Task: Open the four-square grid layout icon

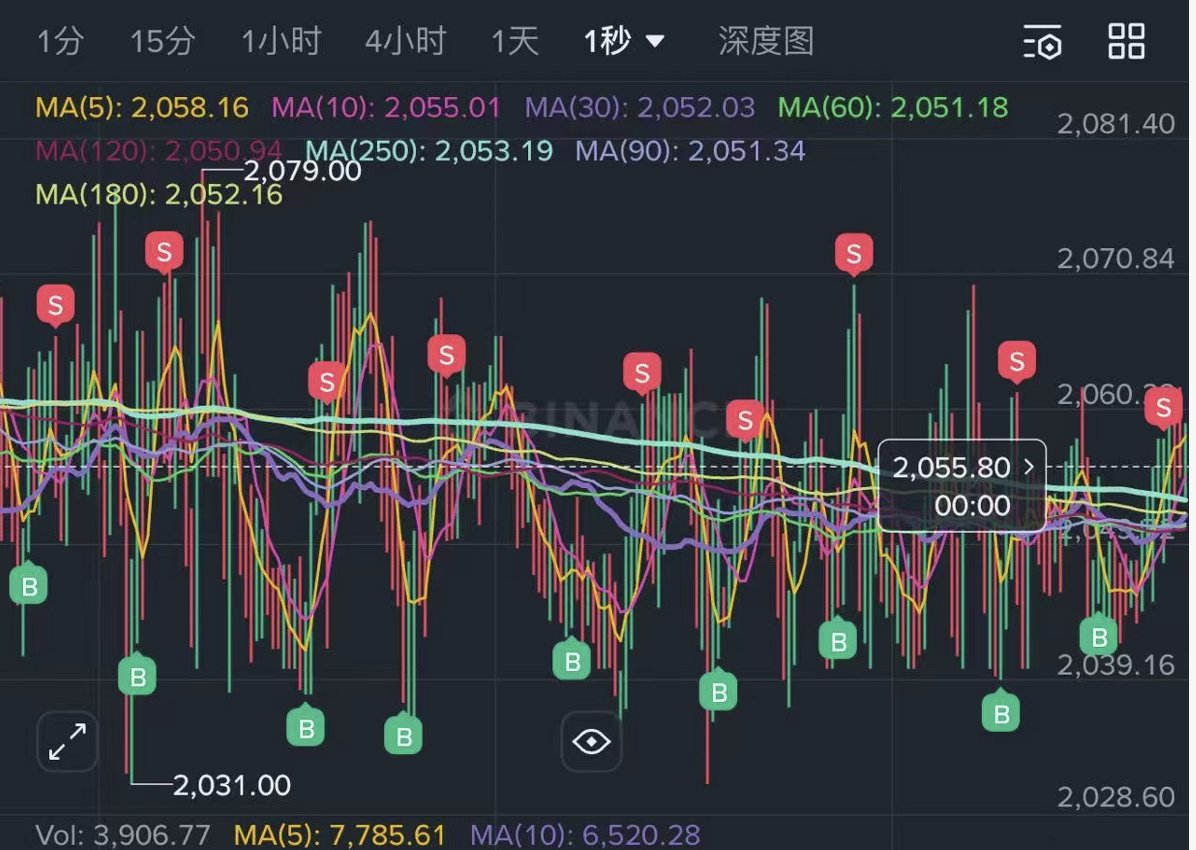Action: (1127, 41)
